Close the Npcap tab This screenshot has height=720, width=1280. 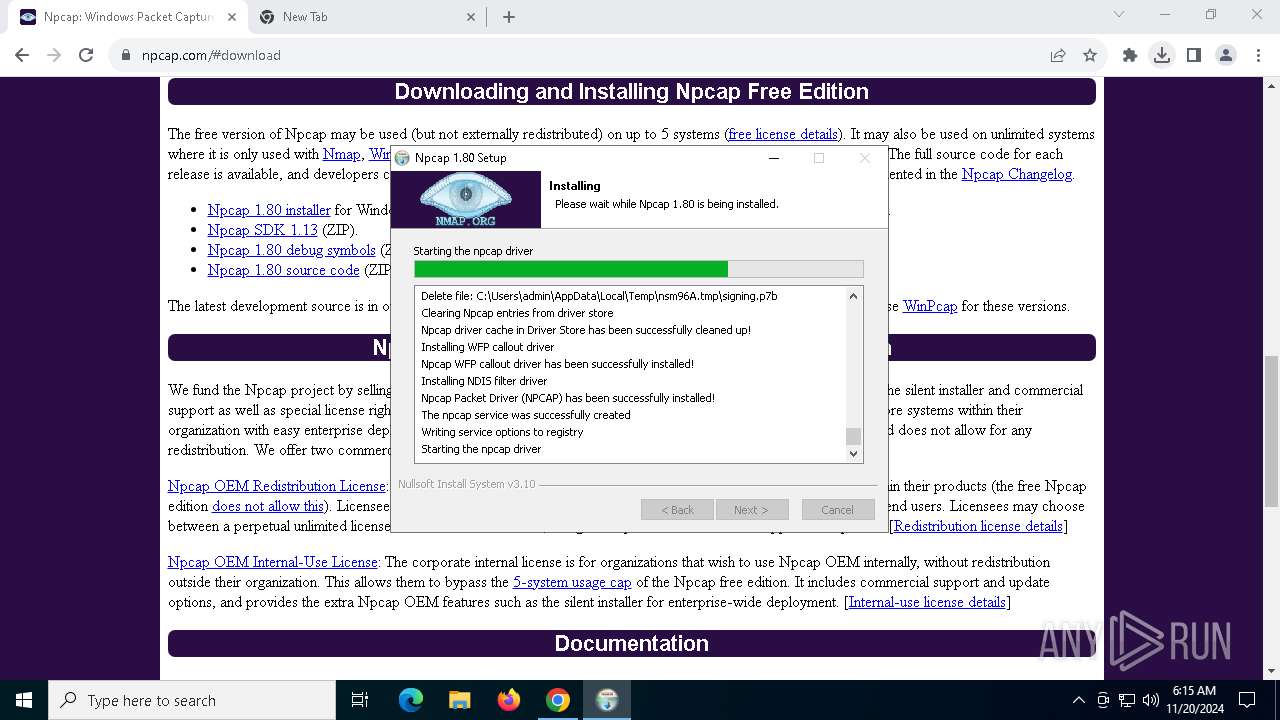232,17
